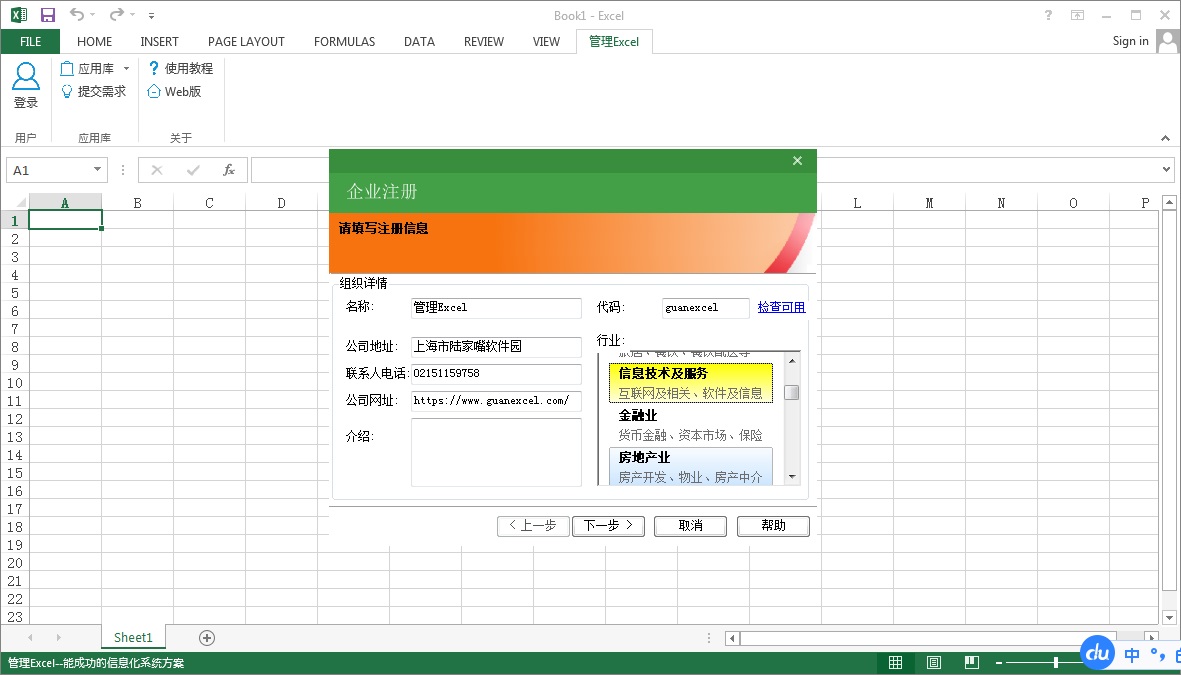The width and height of the screenshot is (1181, 675).
Task: Save the workbook from the quick access toolbar
Action: pyautogui.click(x=47, y=15)
